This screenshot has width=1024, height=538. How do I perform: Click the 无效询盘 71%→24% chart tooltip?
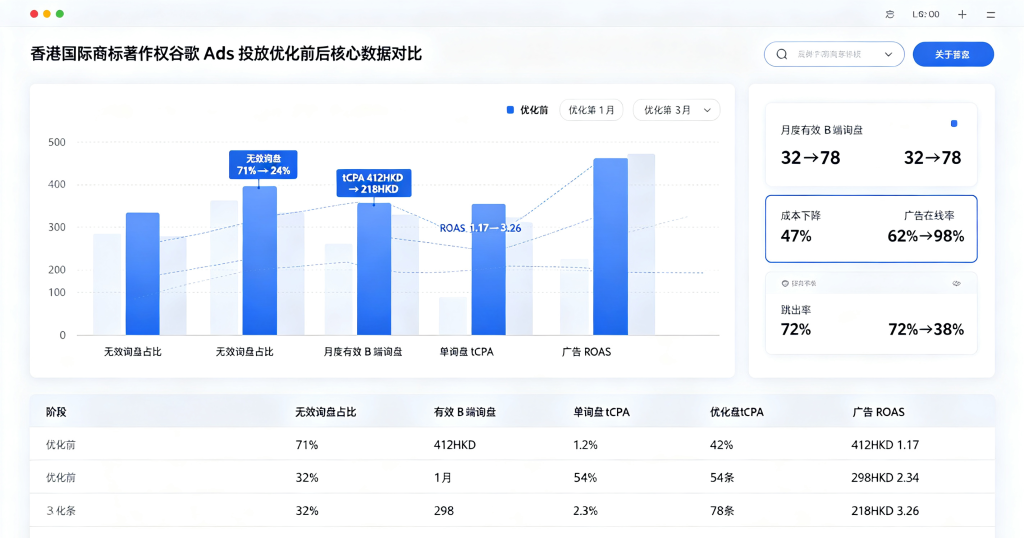[263, 165]
